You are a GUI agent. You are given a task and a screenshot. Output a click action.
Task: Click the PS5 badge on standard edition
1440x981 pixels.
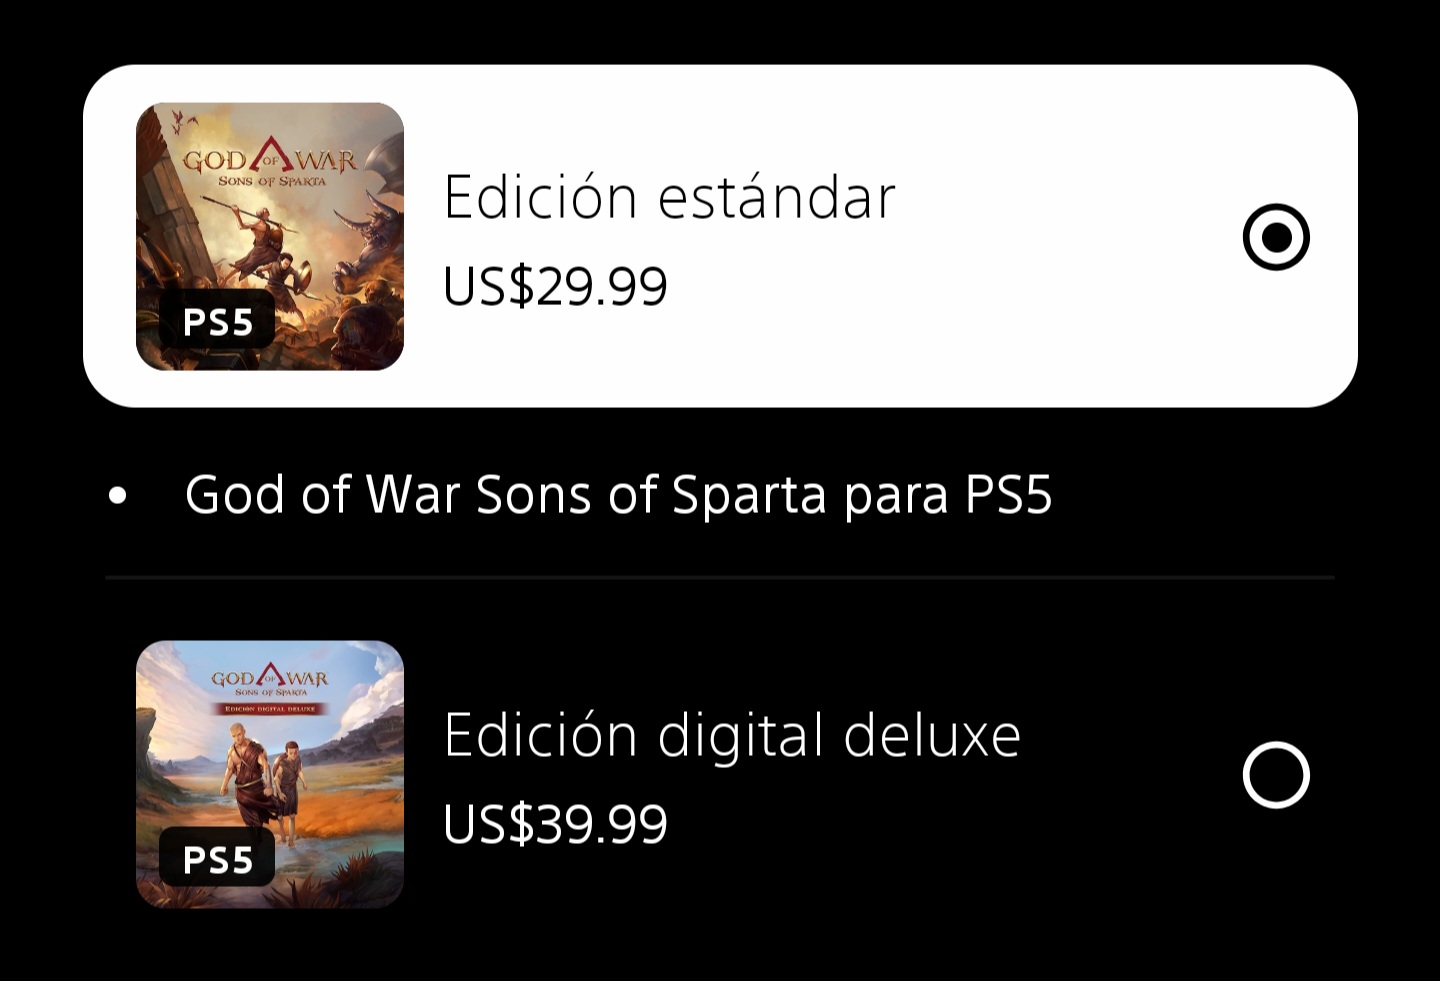[217, 322]
